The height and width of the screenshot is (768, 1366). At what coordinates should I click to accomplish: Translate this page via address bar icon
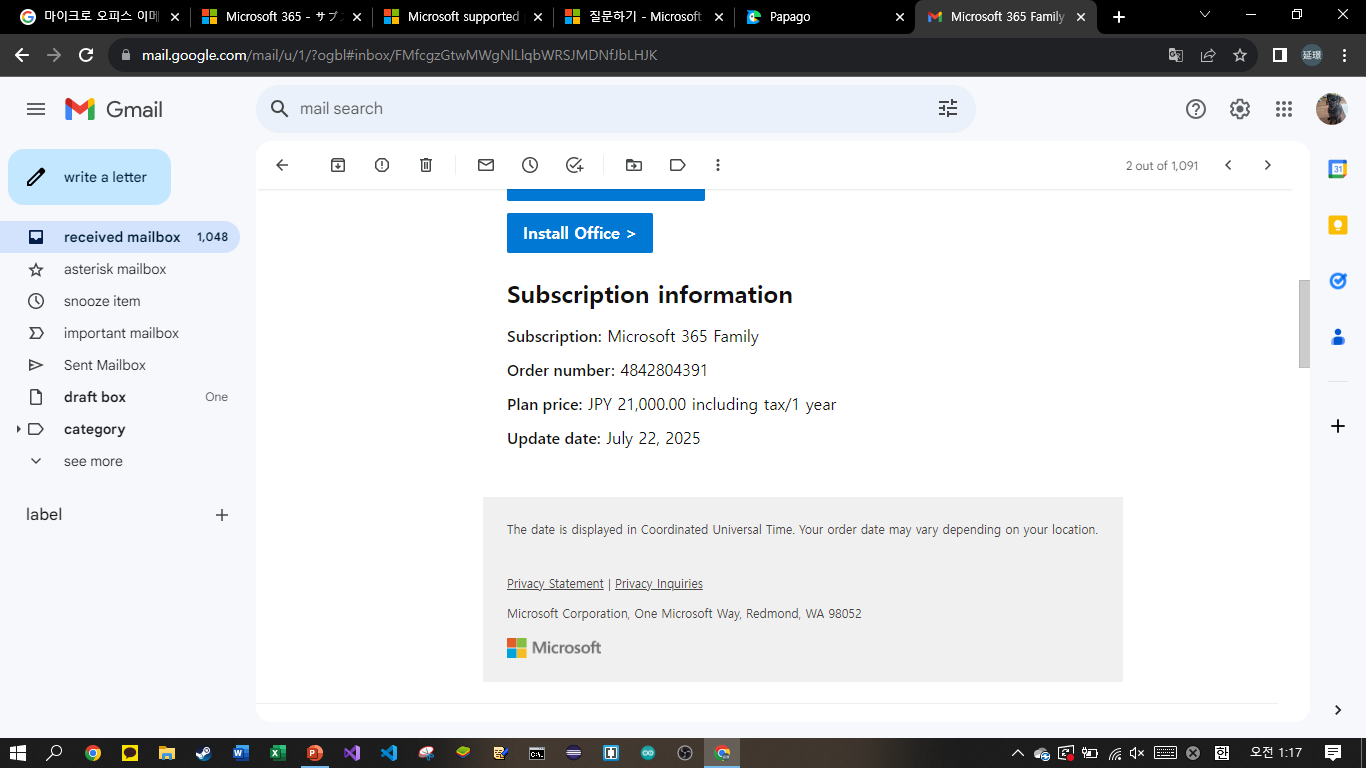1176,55
